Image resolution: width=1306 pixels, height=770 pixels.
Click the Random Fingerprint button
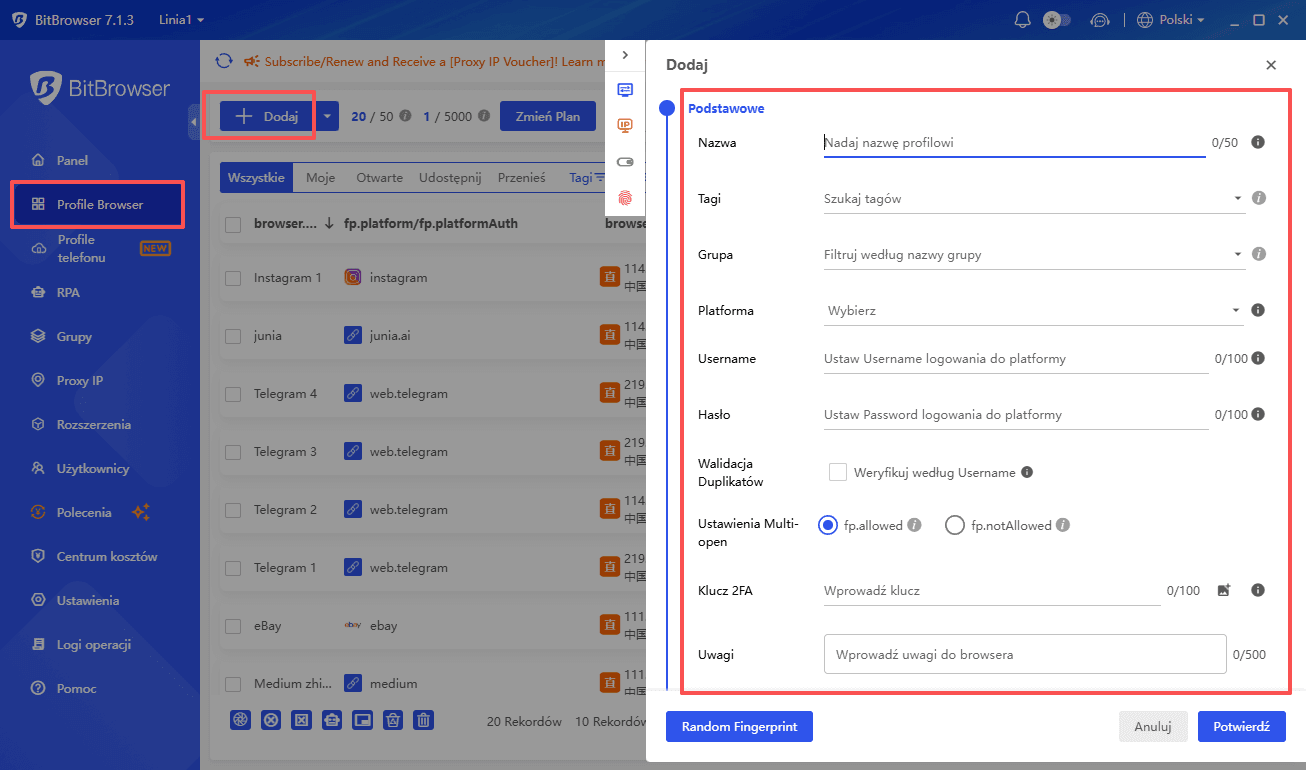[x=739, y=727]
